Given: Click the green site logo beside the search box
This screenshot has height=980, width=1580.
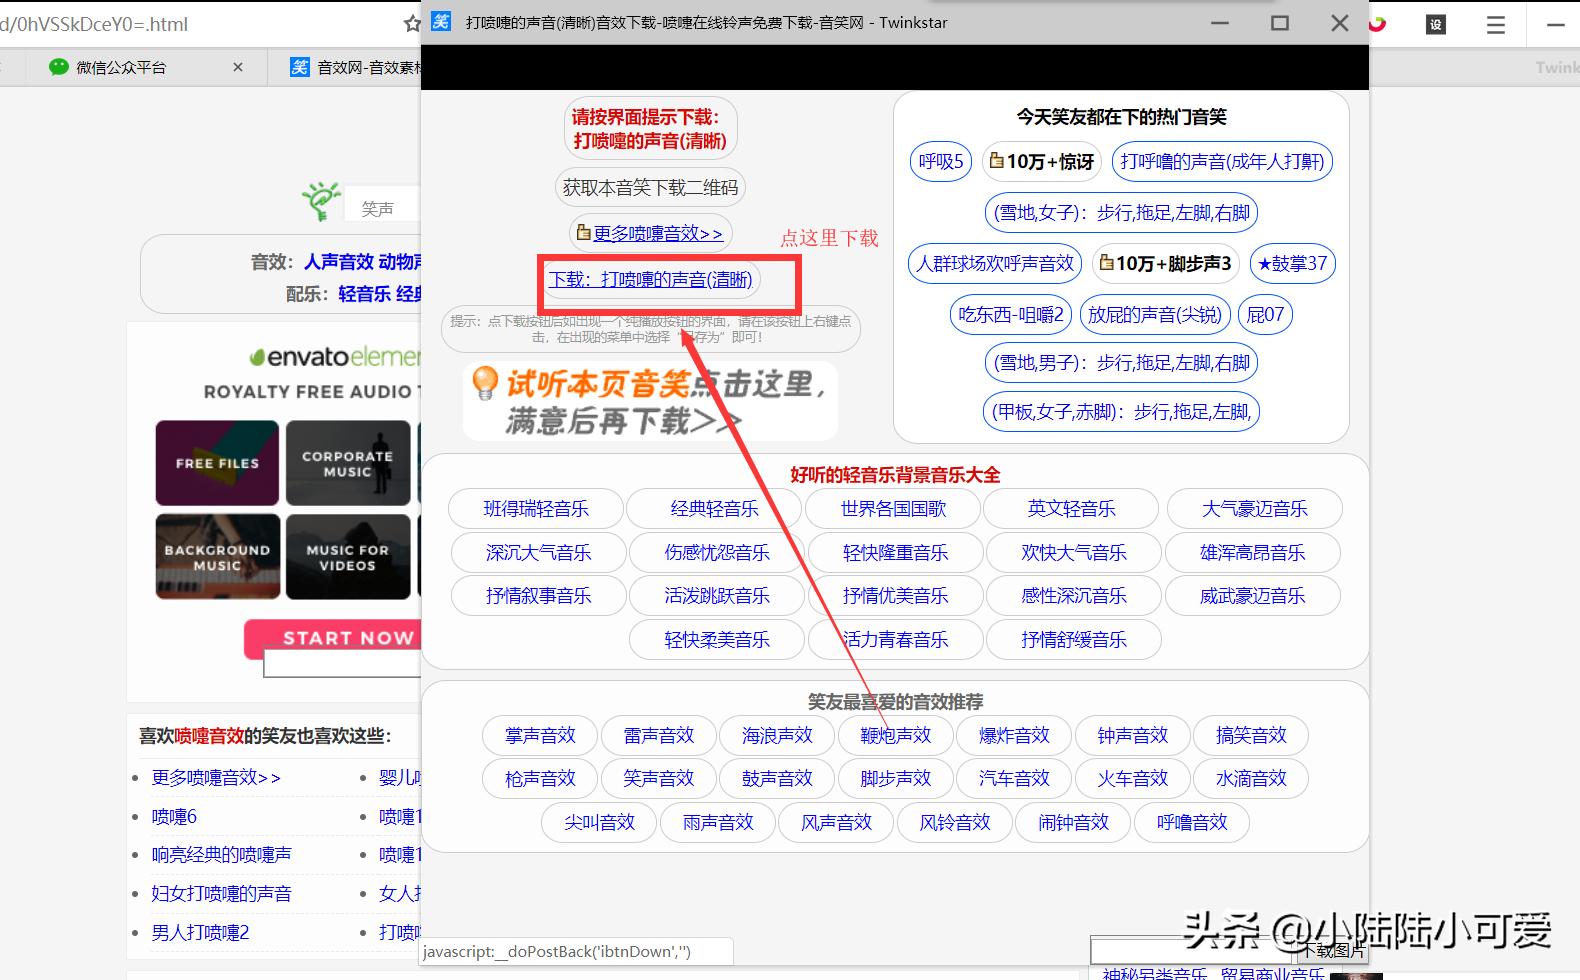Looking at the screenshot, I should coord(321,201).
